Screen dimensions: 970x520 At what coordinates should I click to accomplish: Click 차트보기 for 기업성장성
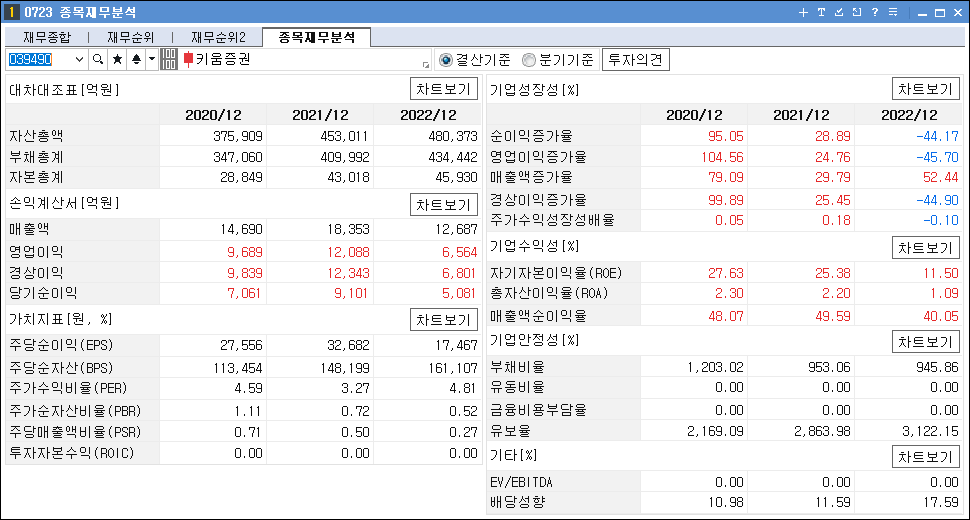[x=925, y=89]
